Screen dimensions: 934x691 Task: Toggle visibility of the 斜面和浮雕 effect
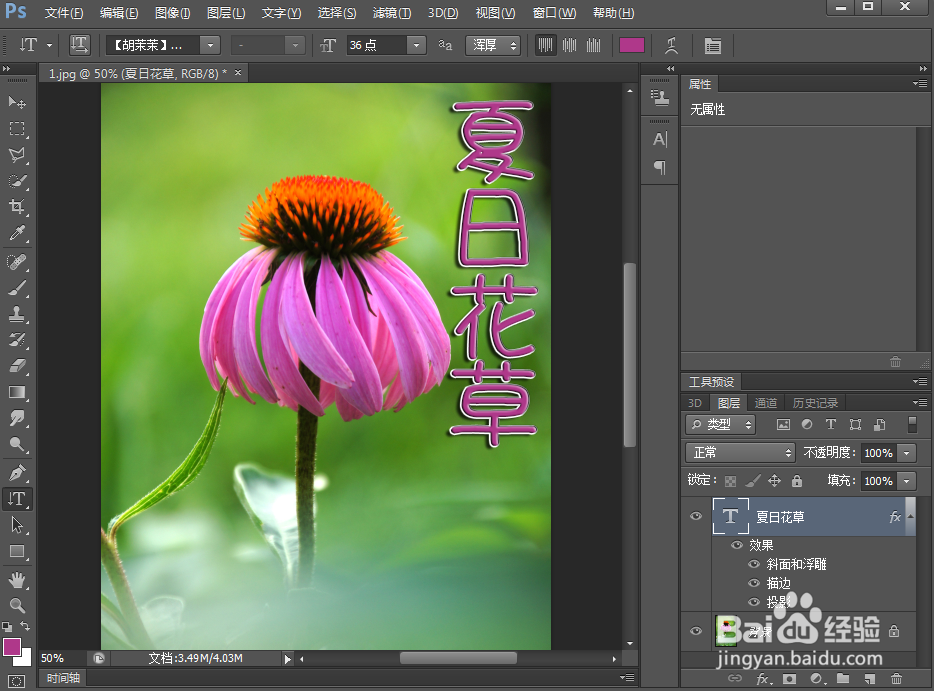753,564
